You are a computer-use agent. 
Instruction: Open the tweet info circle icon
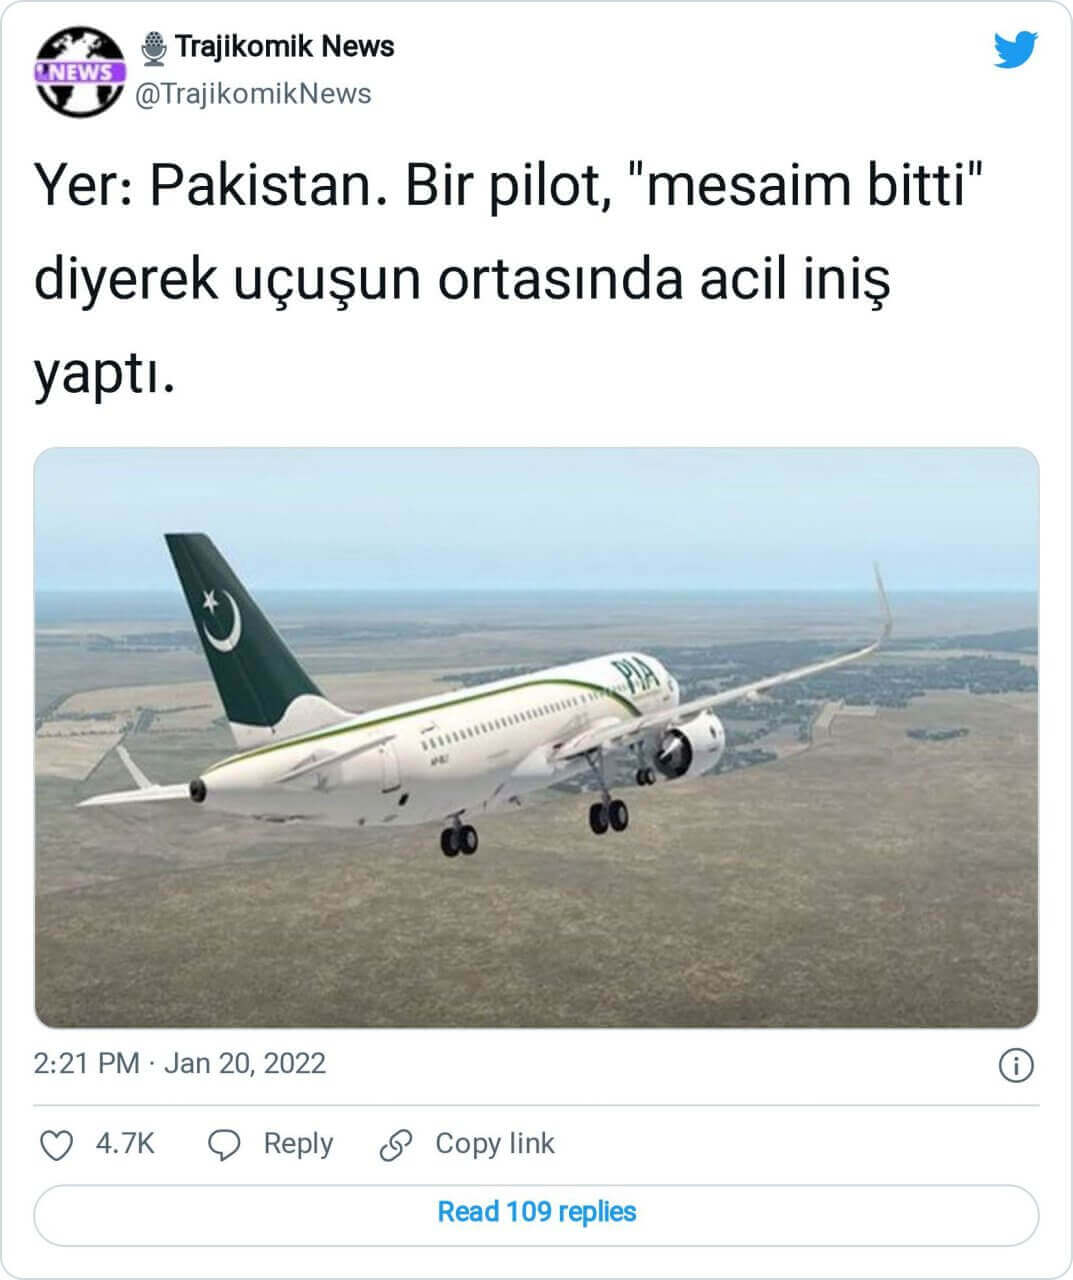click(x=1015, y=1066)
